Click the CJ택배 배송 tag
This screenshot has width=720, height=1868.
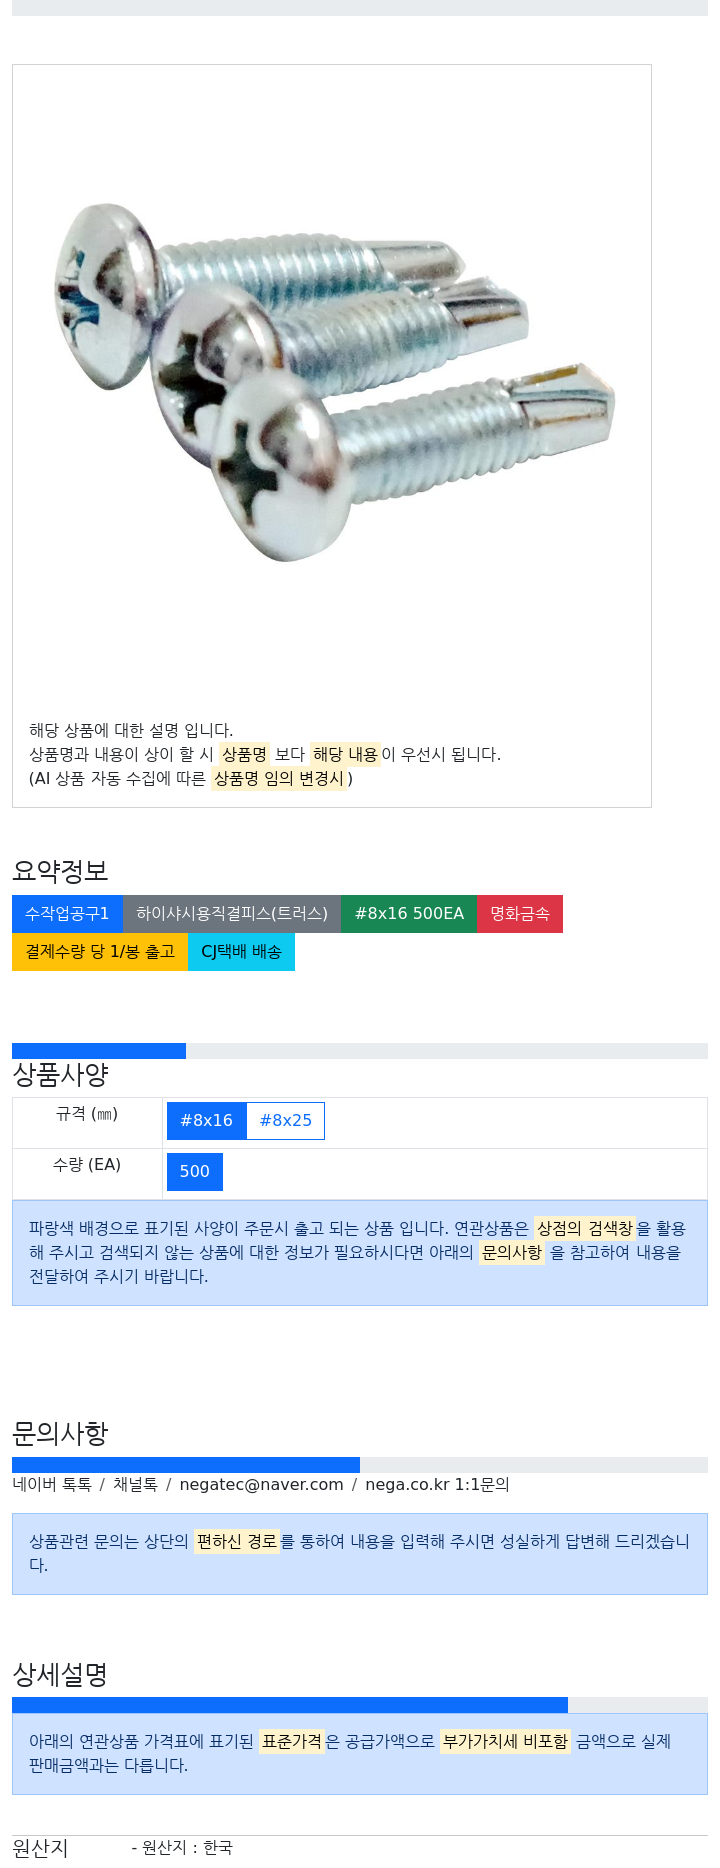pyautogui.click(x=241, y=952)
